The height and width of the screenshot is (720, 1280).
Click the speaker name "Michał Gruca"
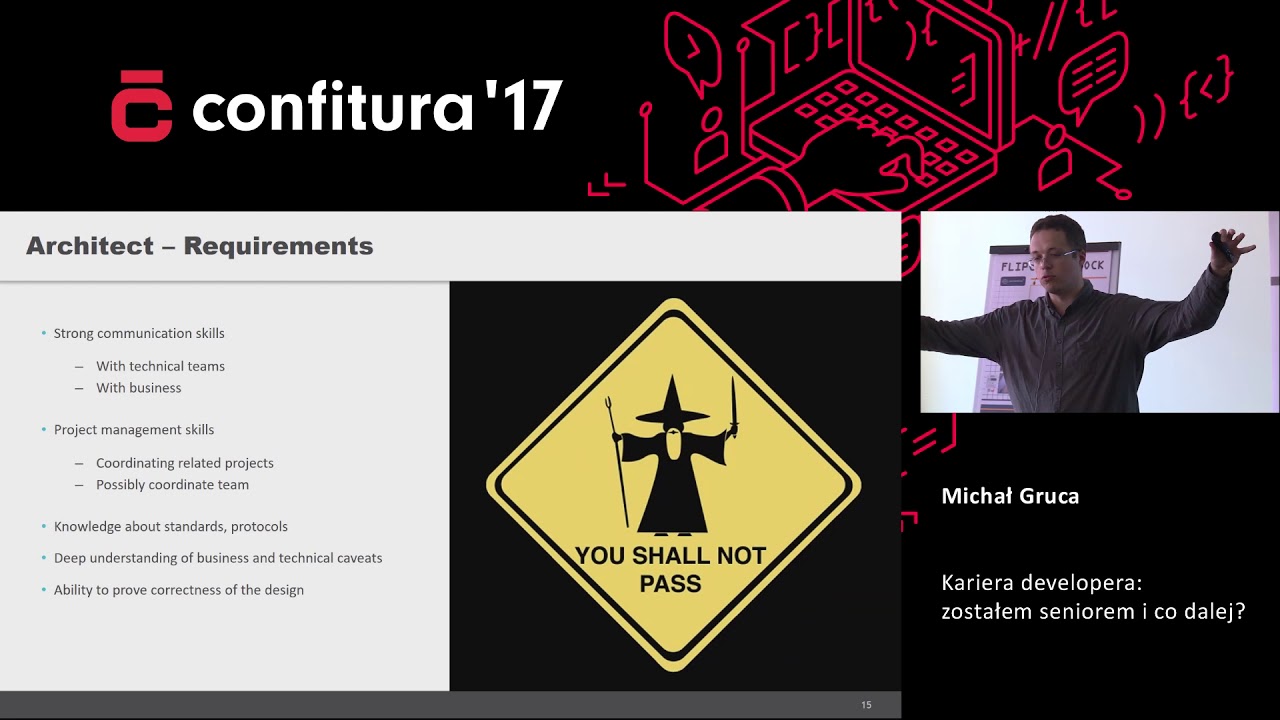[x=1010, y=496]
